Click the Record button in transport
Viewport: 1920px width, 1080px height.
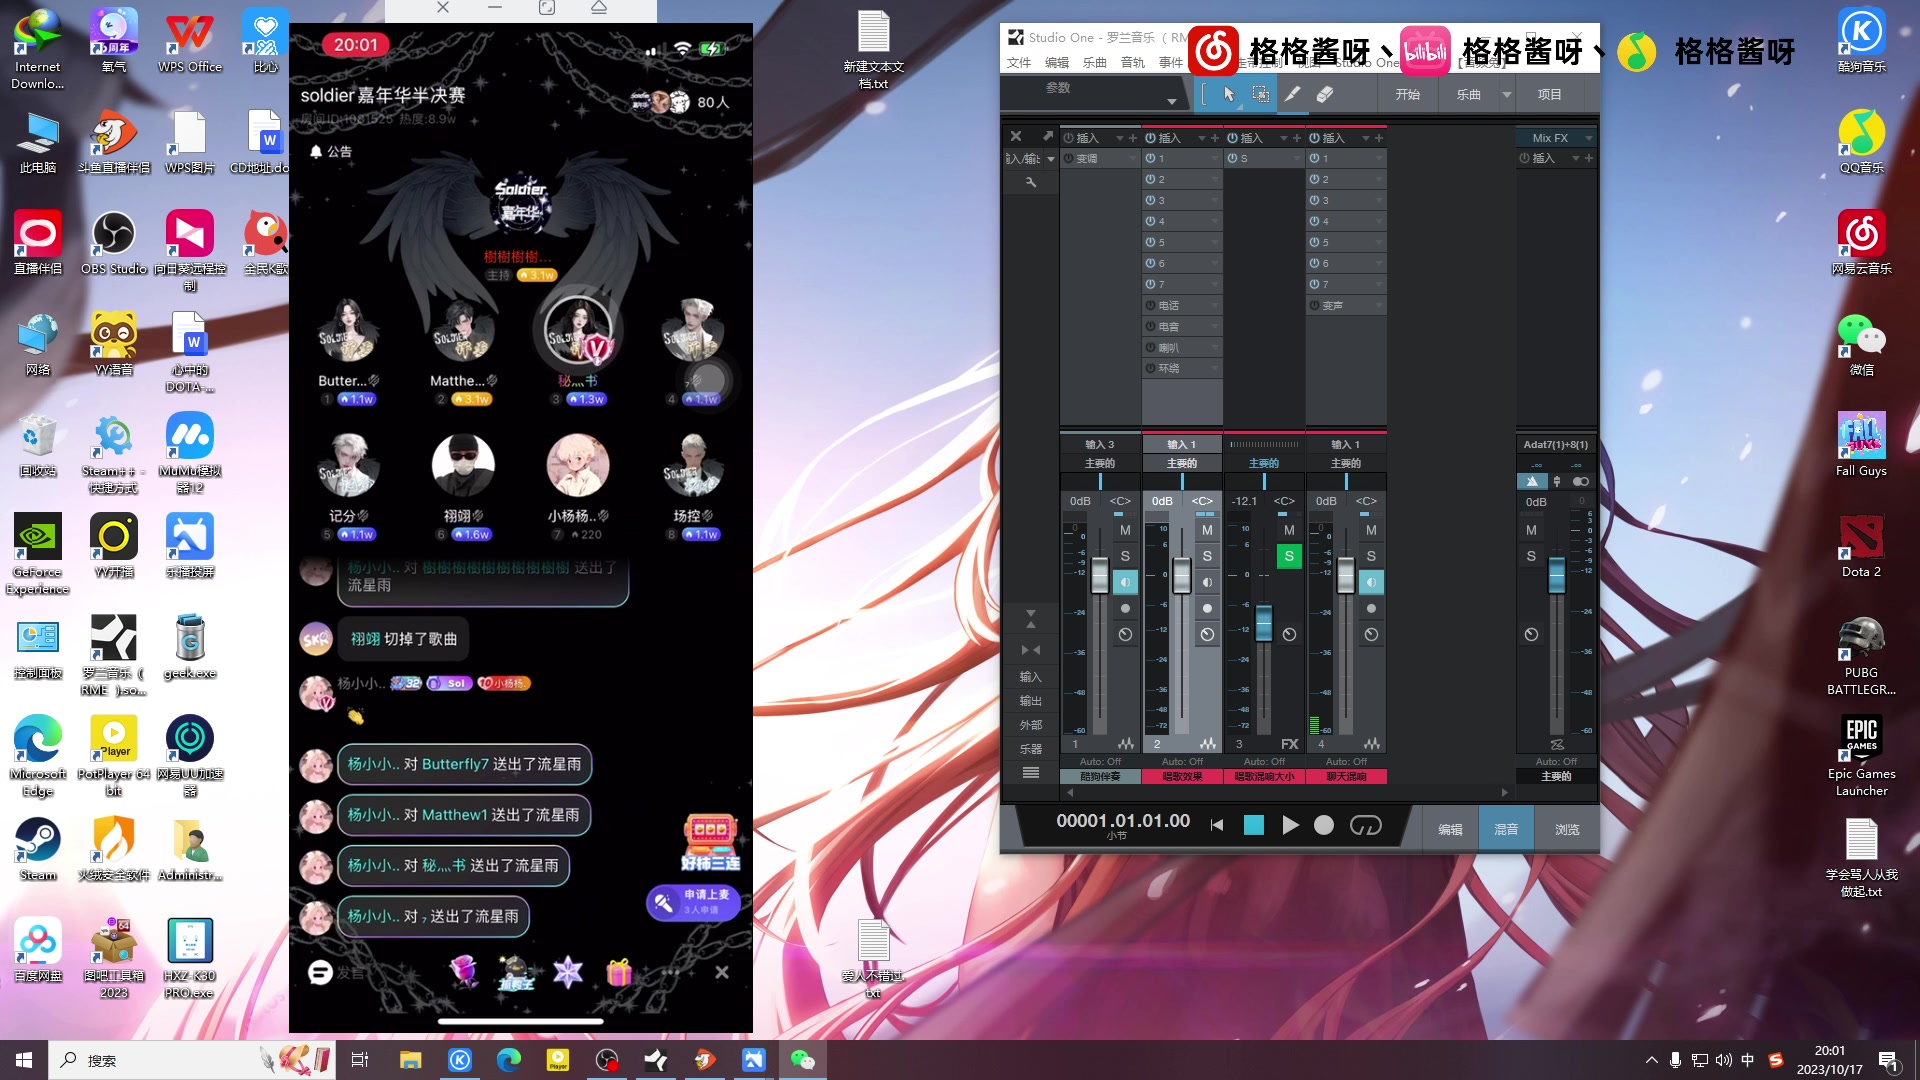click(x=1324, y=825)
